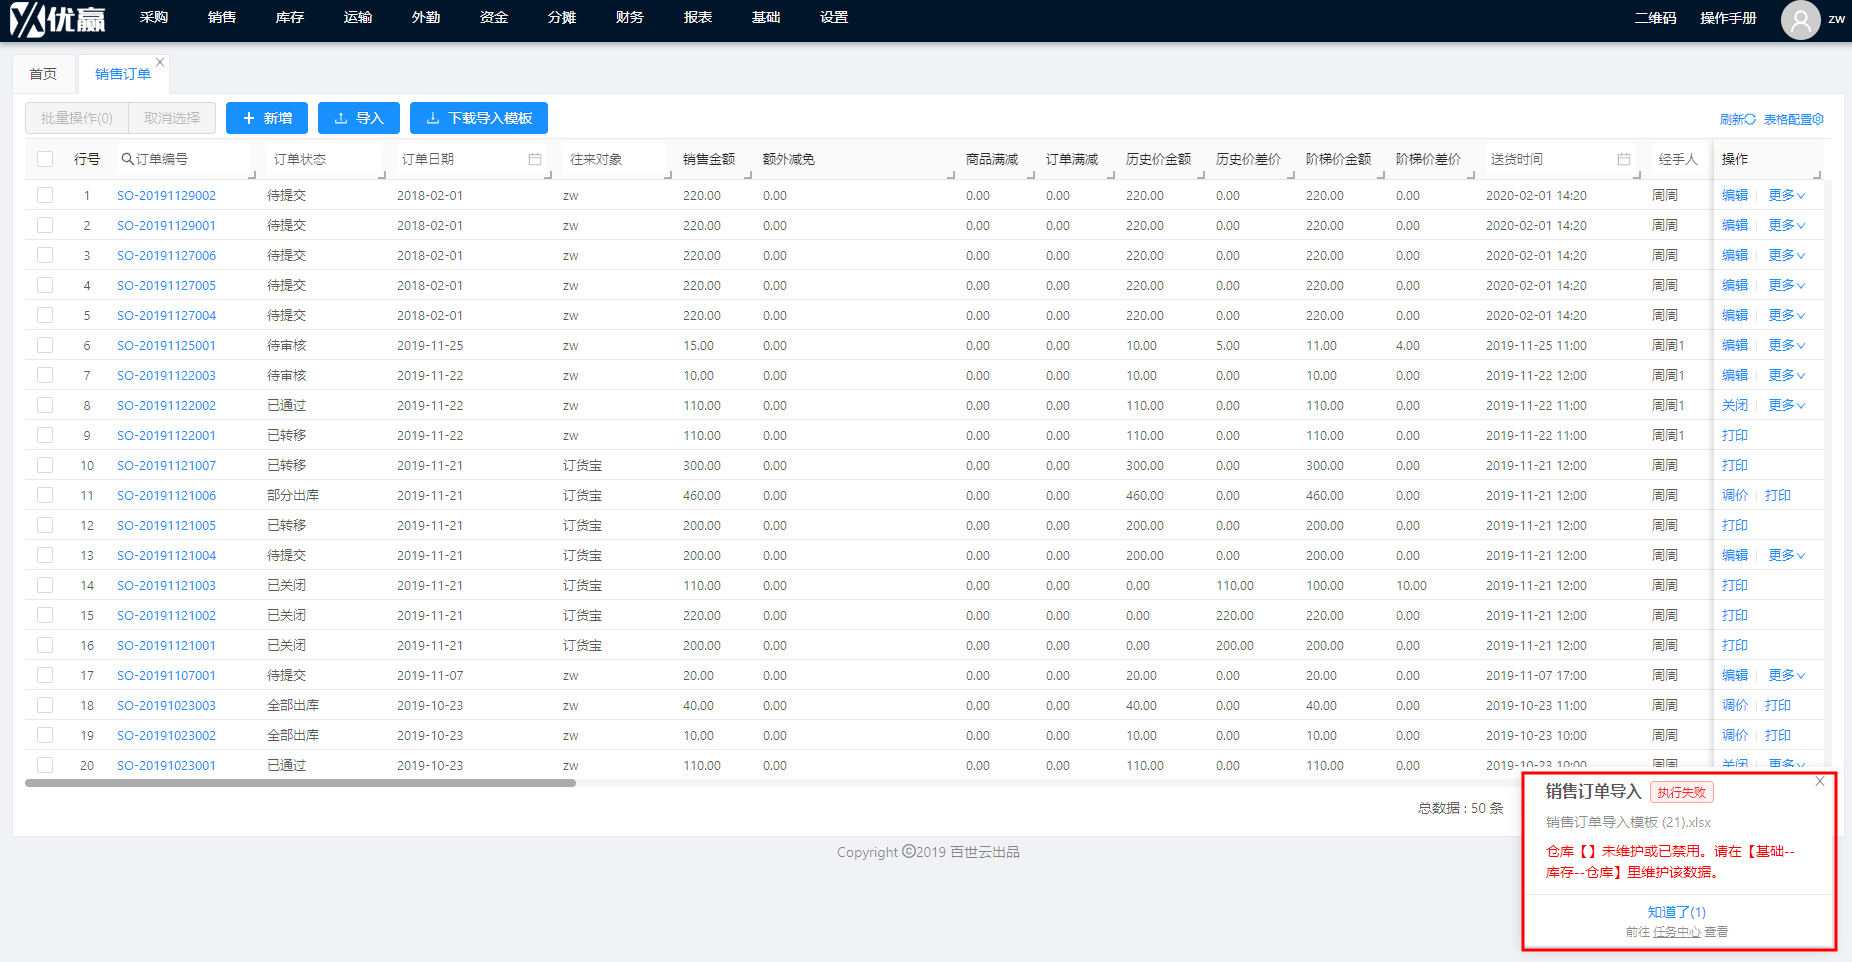Expand 更多 for order SO-20191122002
The width and height of the screenshot is (1852, 962).
click(x=1786, y=405)
